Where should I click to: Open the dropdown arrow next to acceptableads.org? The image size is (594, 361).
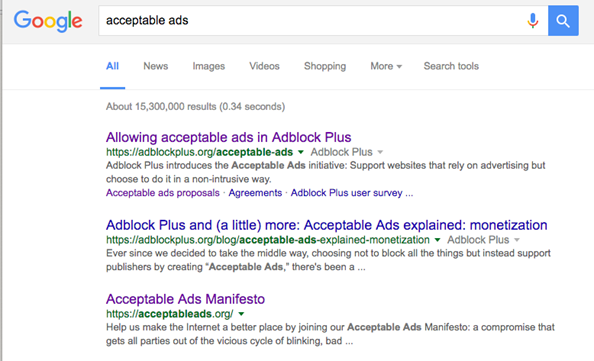(x=241, y=314)
